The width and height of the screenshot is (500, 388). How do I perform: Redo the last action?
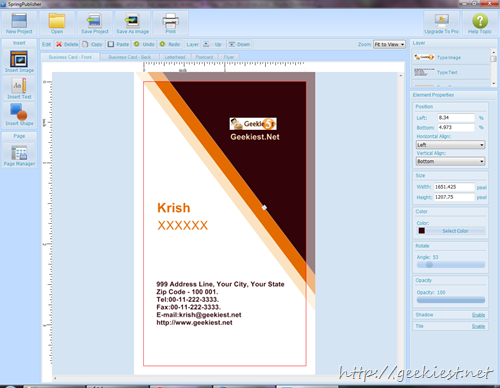(170, 44)
